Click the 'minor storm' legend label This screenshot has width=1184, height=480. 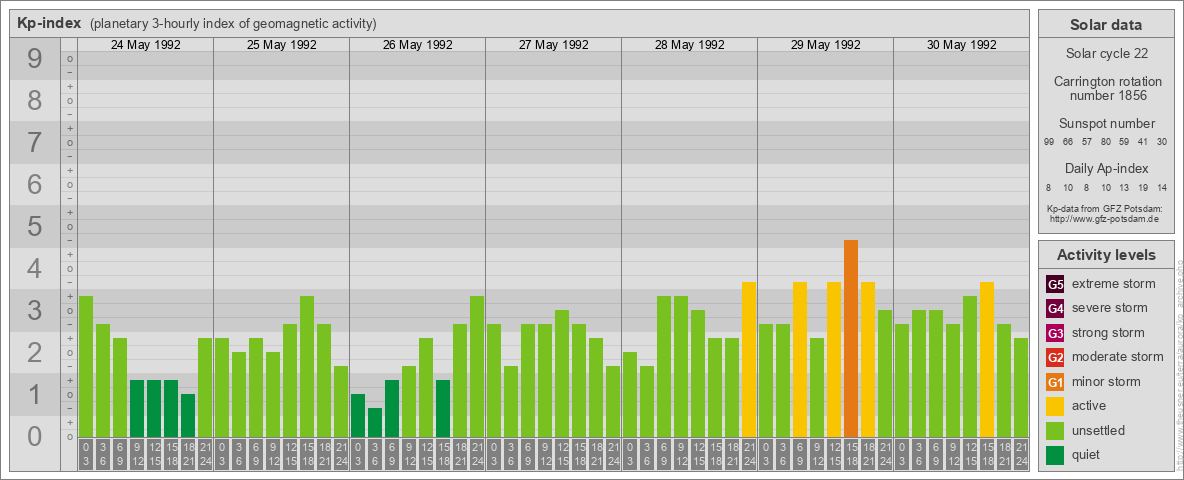coord(1106,381)
